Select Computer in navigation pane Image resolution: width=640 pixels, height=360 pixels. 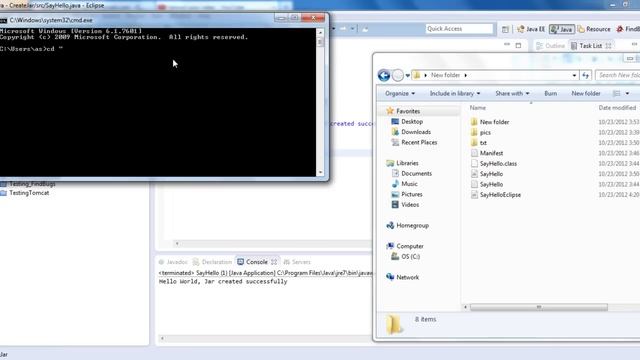click(x=410, y=246)
